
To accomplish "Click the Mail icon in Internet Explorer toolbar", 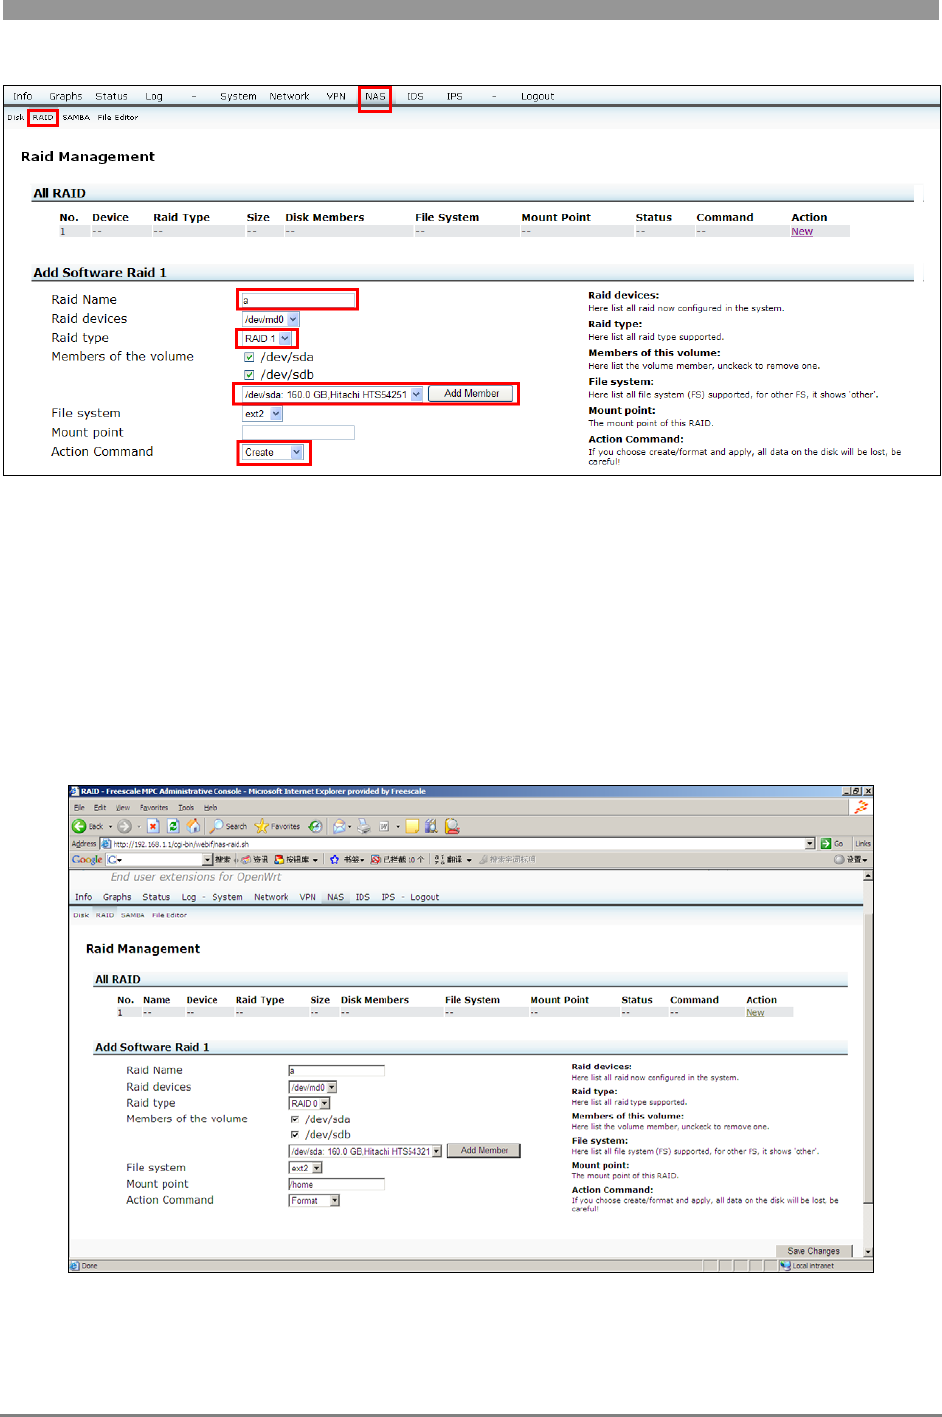I will [340, 826].
